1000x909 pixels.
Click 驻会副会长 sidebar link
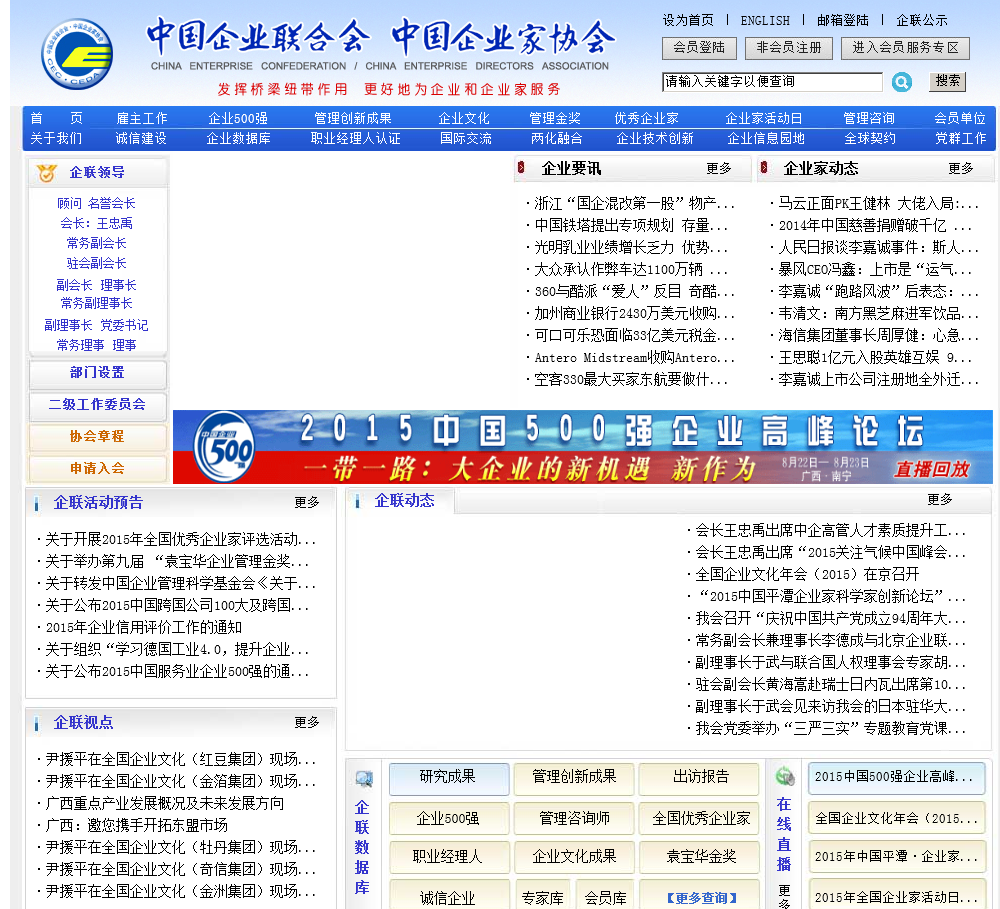[x=96, y=263]
